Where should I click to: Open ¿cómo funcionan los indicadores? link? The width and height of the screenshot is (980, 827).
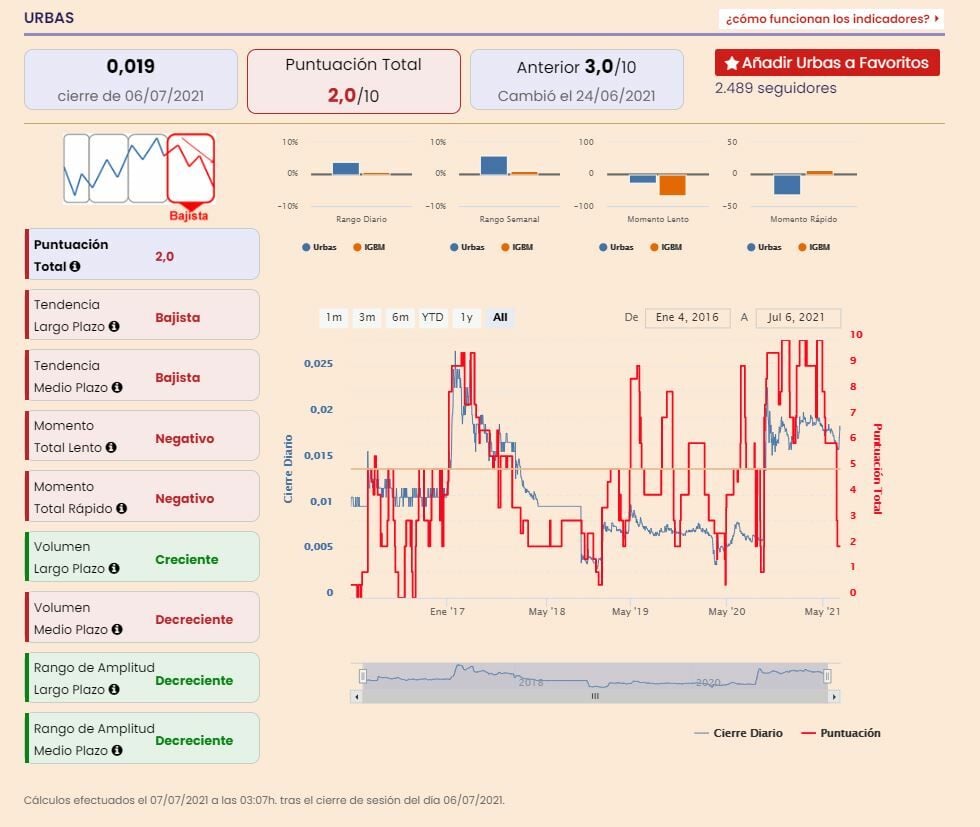pos(832,19)
